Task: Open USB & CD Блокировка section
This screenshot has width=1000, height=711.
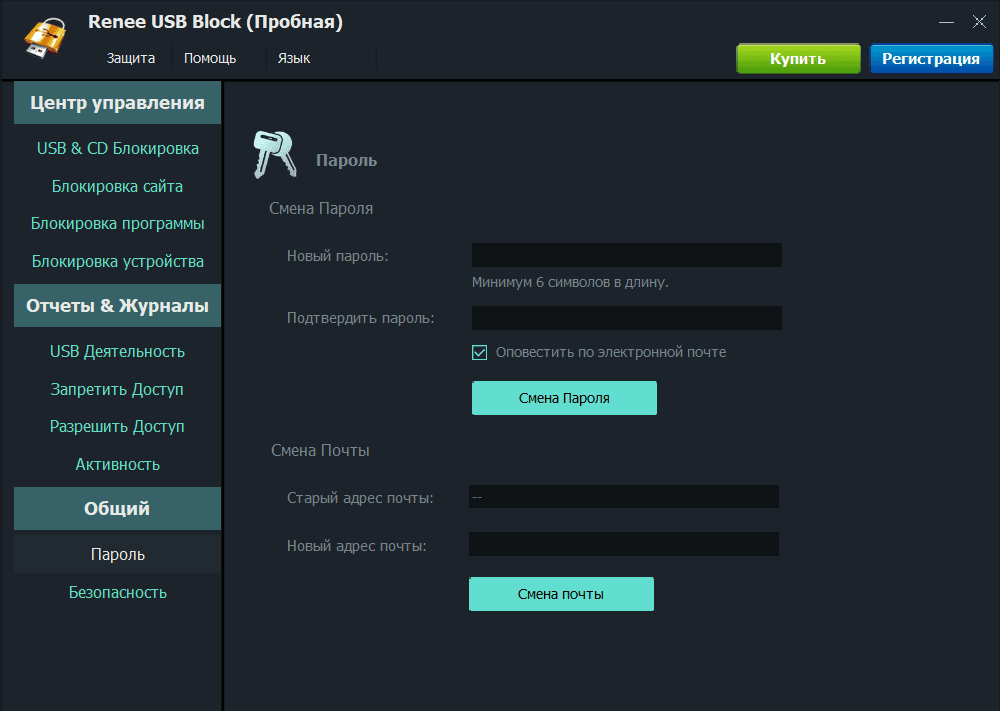Action: 118,149
